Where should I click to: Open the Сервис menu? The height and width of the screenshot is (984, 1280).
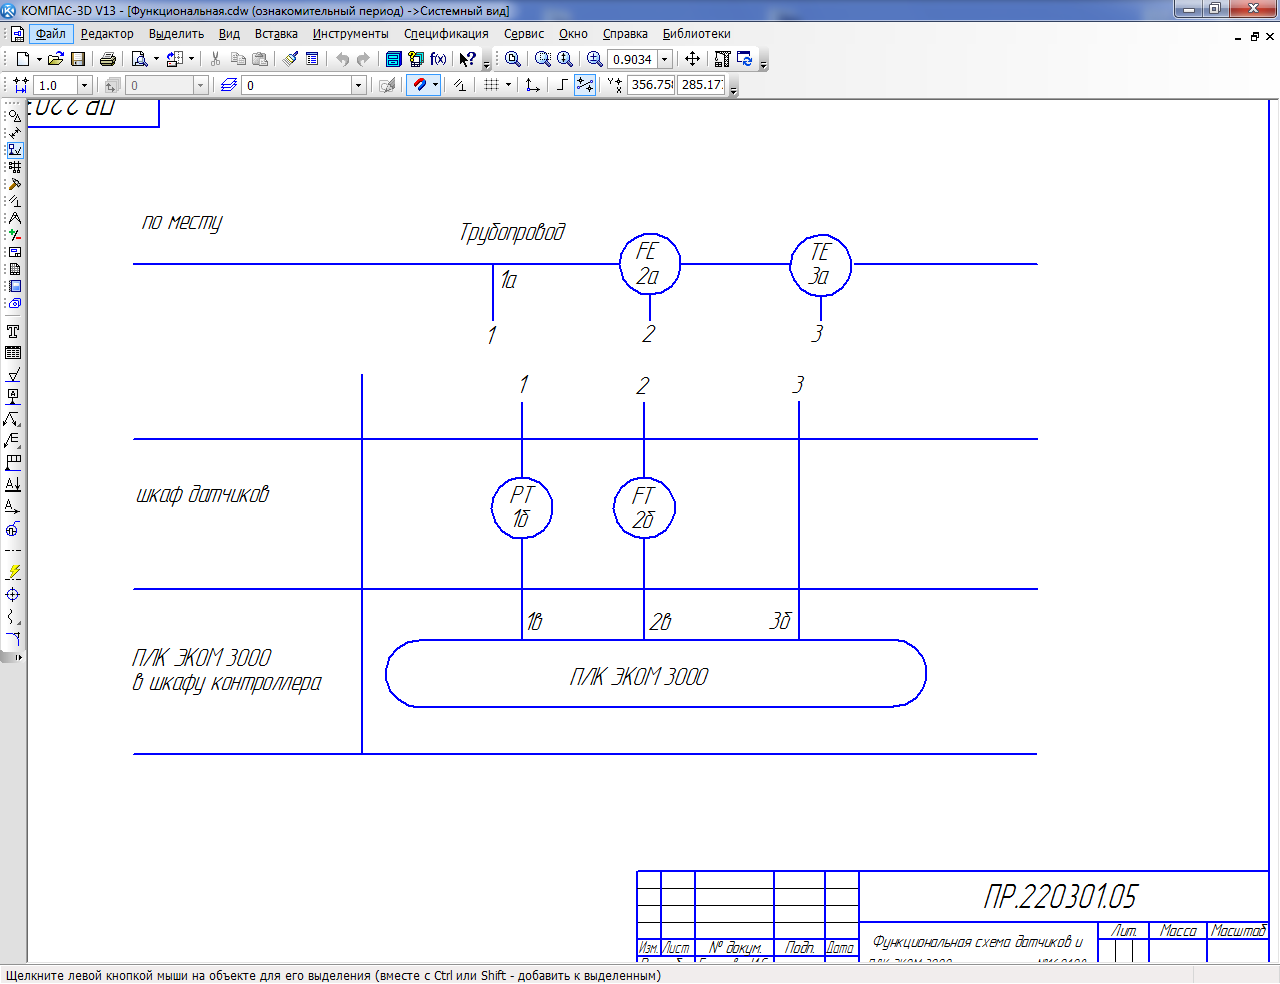tap(524, 33)
